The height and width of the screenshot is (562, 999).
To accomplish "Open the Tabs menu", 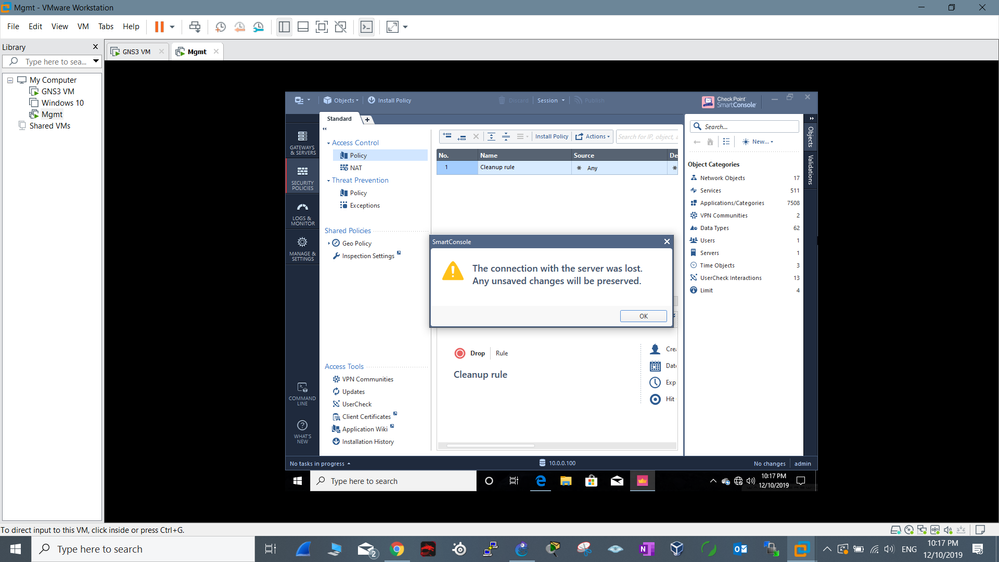I will pos(106,27).
